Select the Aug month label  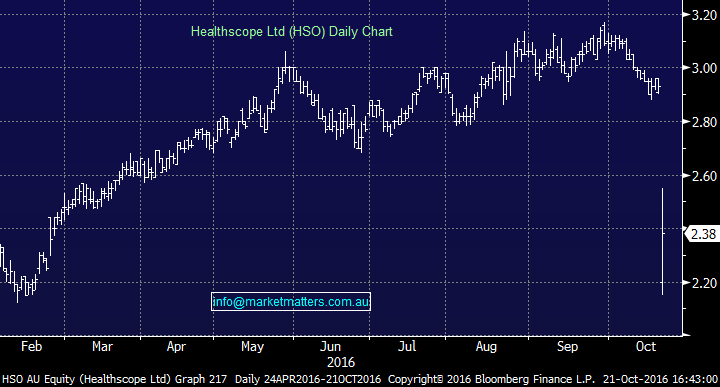[486, 347]
